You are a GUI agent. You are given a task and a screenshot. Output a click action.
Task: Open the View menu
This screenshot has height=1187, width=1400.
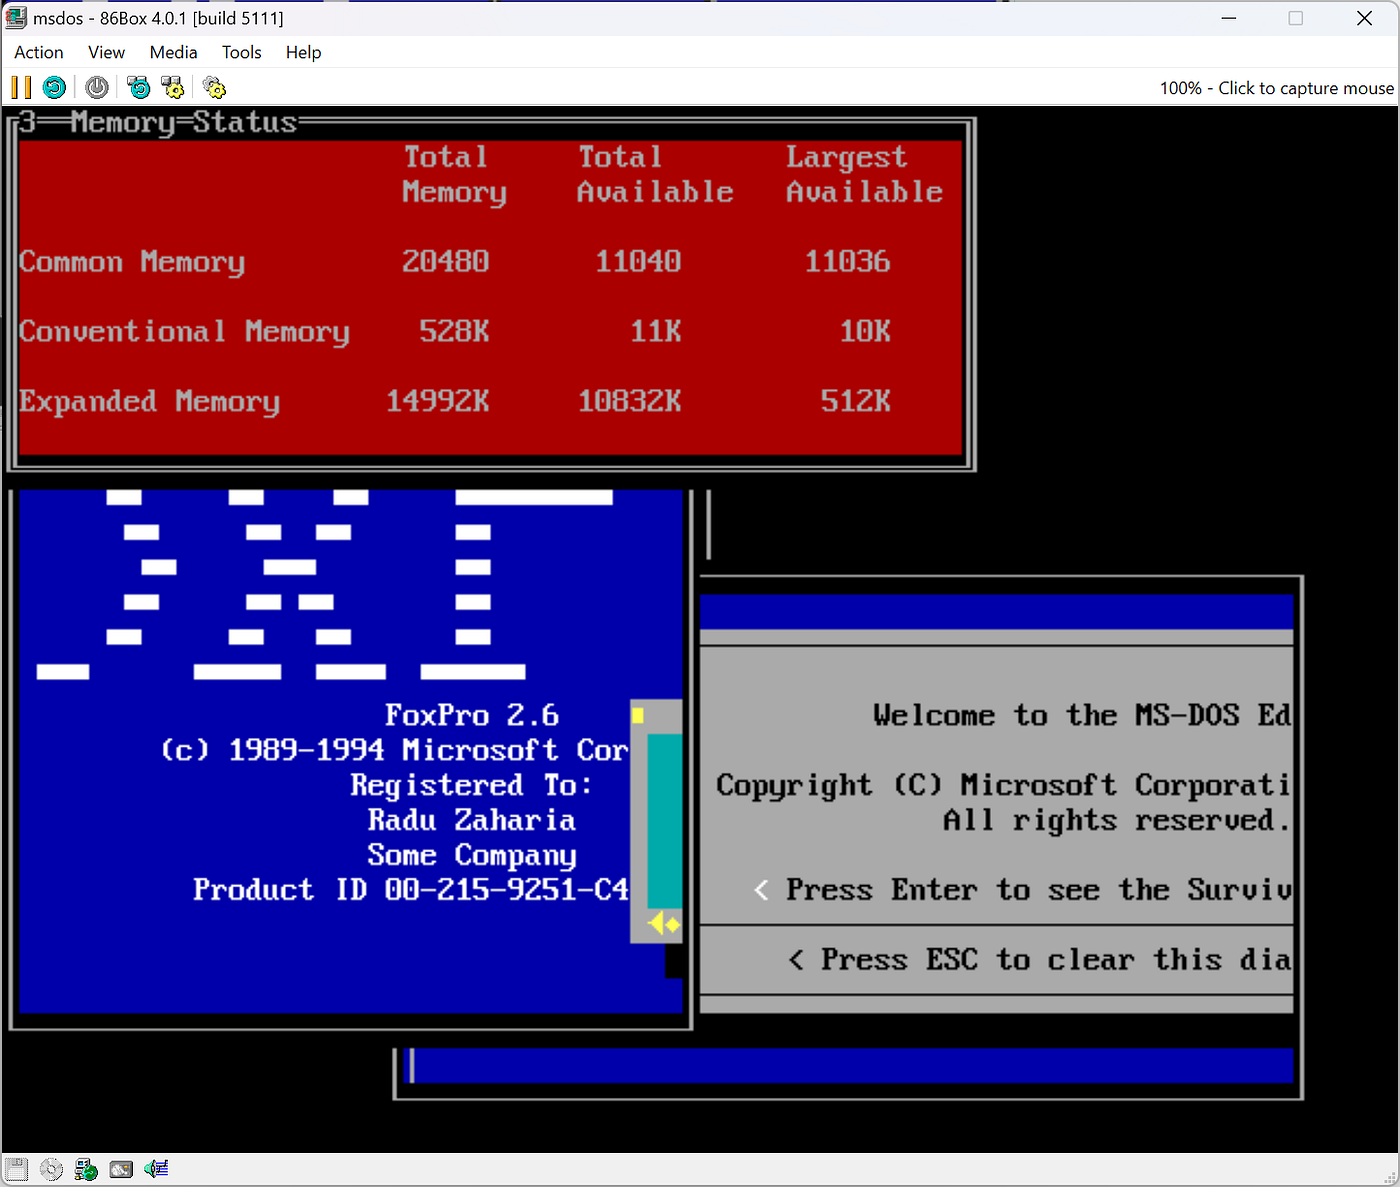pyautogui.click(x=106, y=52)
